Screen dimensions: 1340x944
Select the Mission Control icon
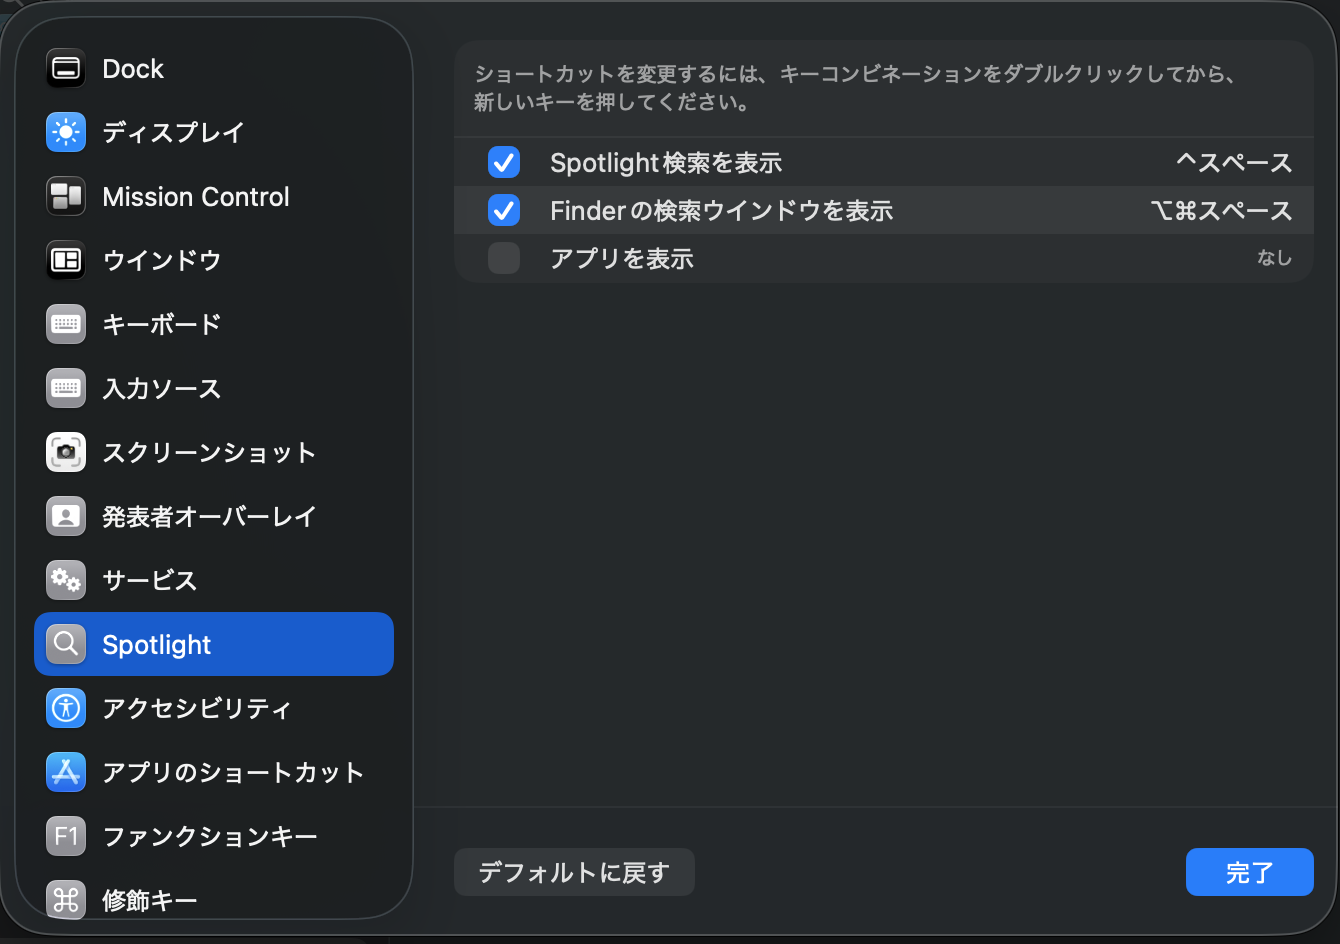pyautogui.click(x=66, y=196)
